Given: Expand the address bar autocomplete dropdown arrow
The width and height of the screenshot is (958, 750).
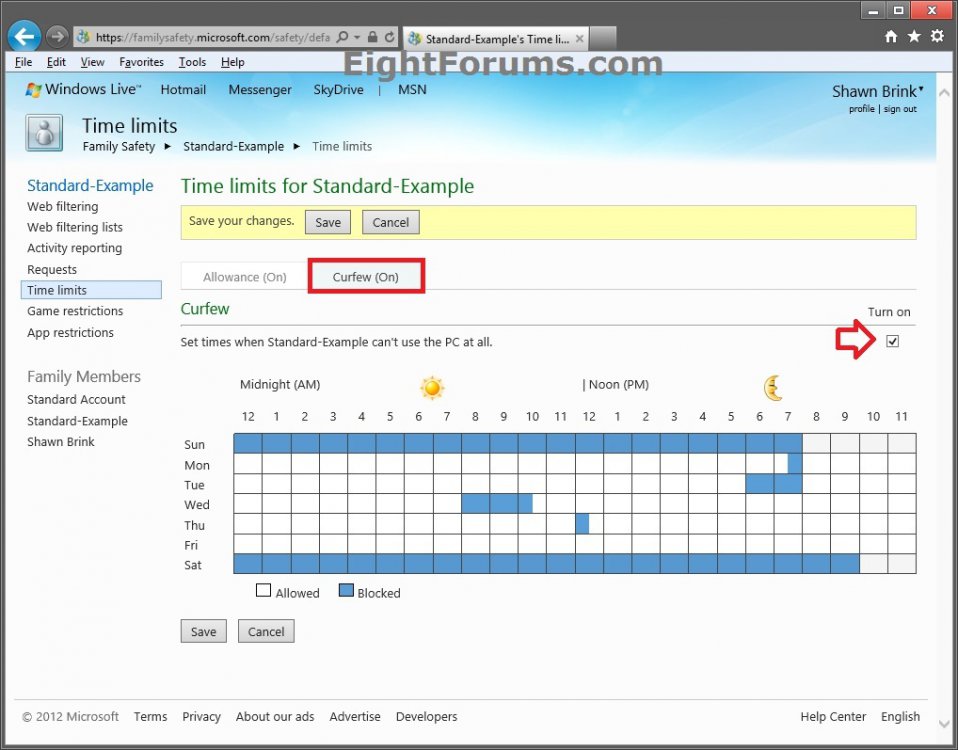Looking at the screenshot, I should (357, 37).
